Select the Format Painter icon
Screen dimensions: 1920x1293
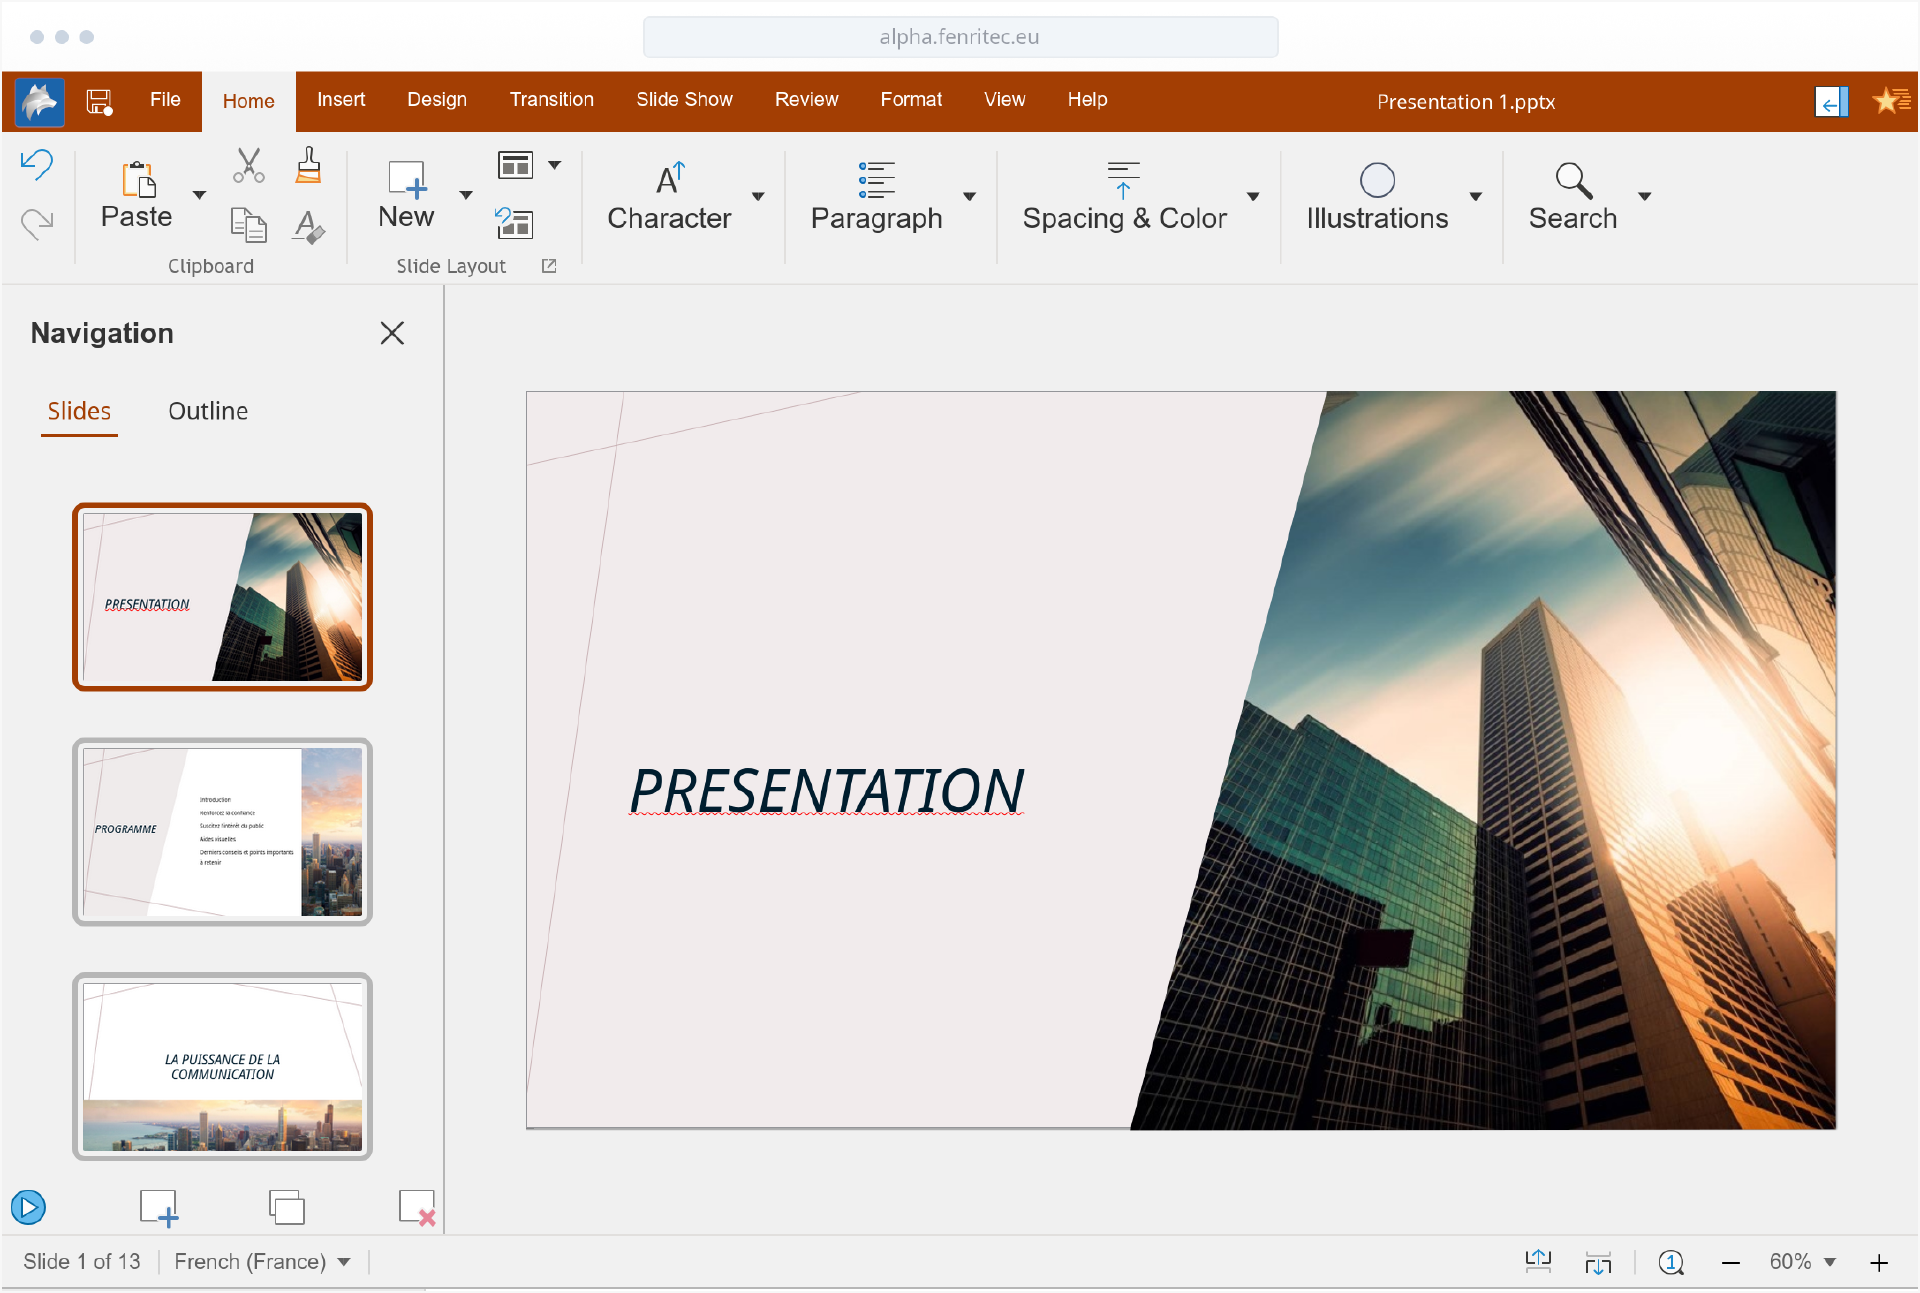tap(308, 165)
